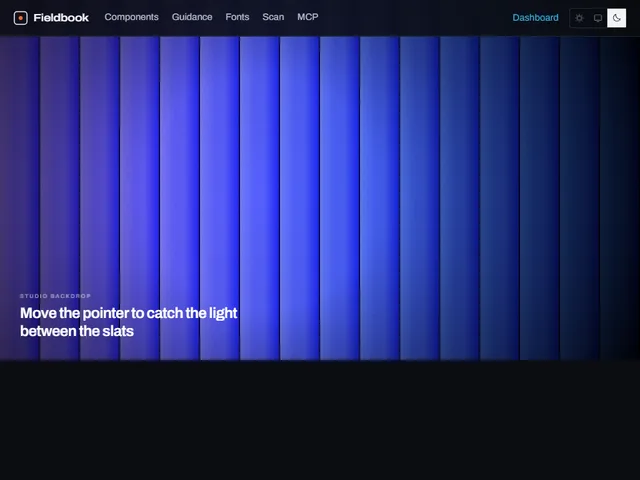
Task: Click the Fieldbook wordmark text
Action: tap(61, 18)
